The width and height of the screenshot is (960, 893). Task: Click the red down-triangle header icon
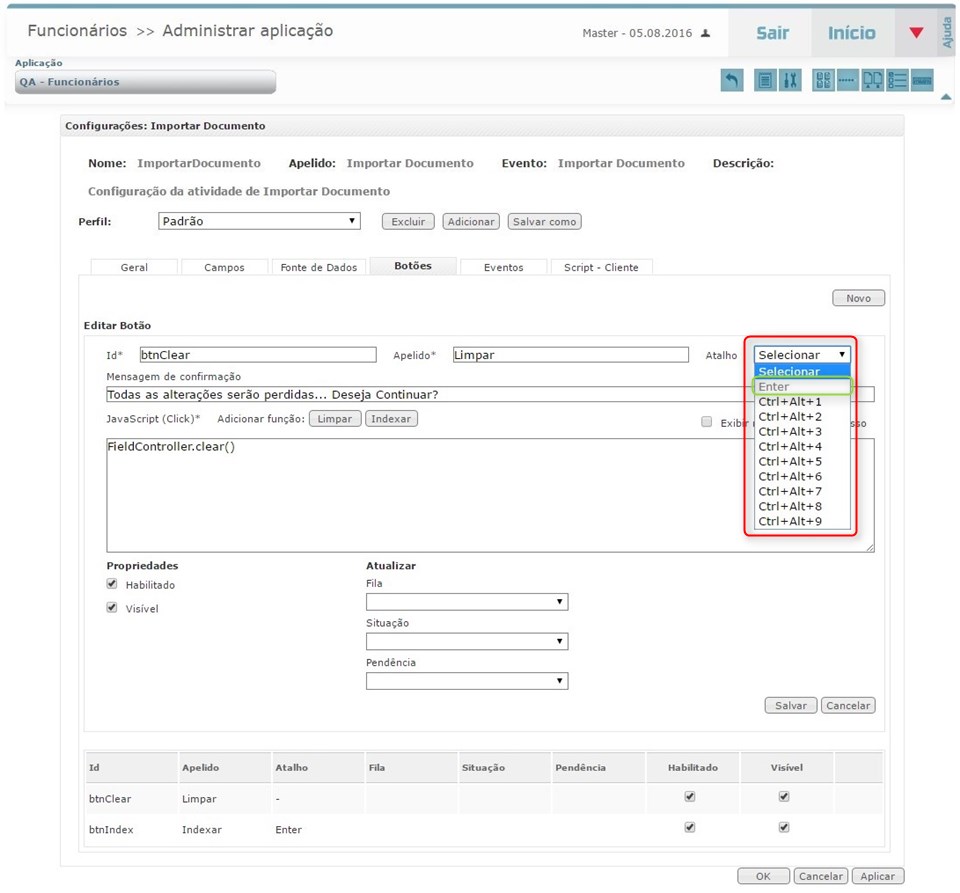coord(916,33)
